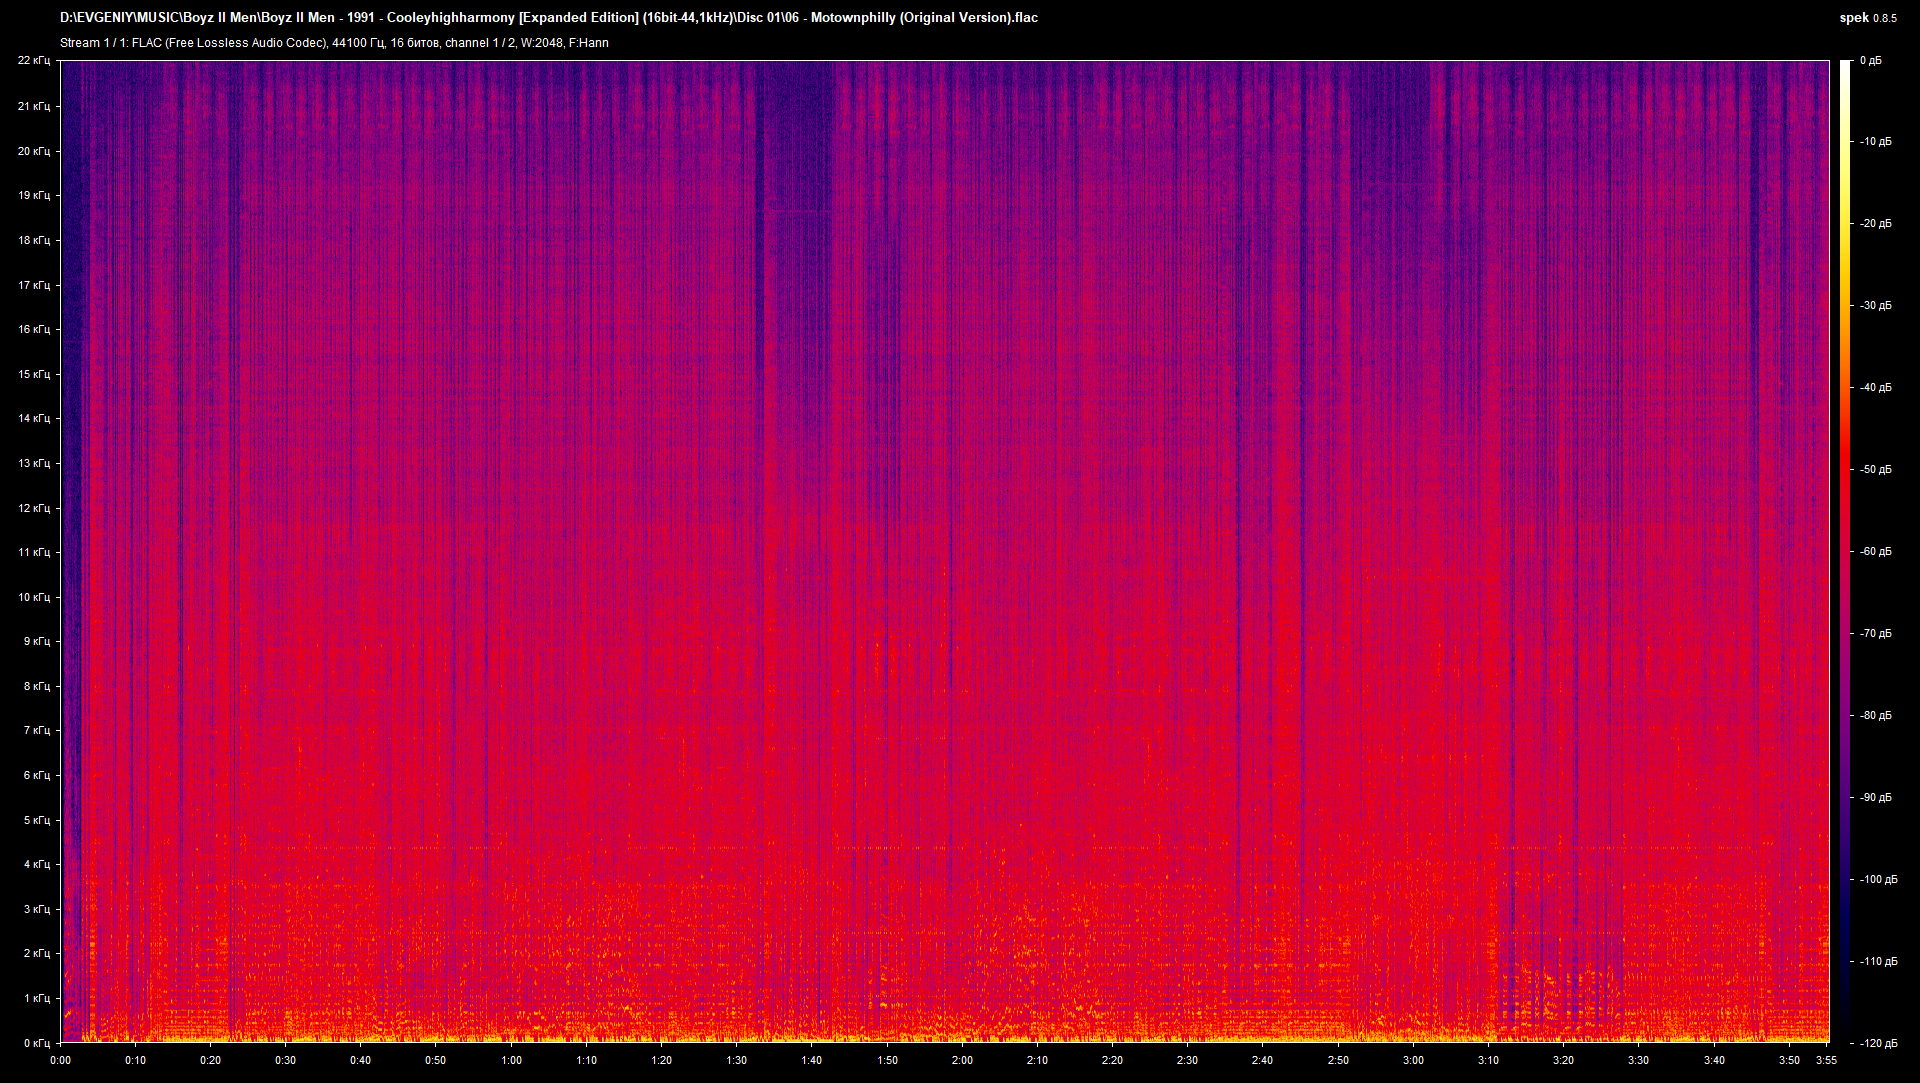Click the quiet intro section of the spectrogram

(70, 400)
